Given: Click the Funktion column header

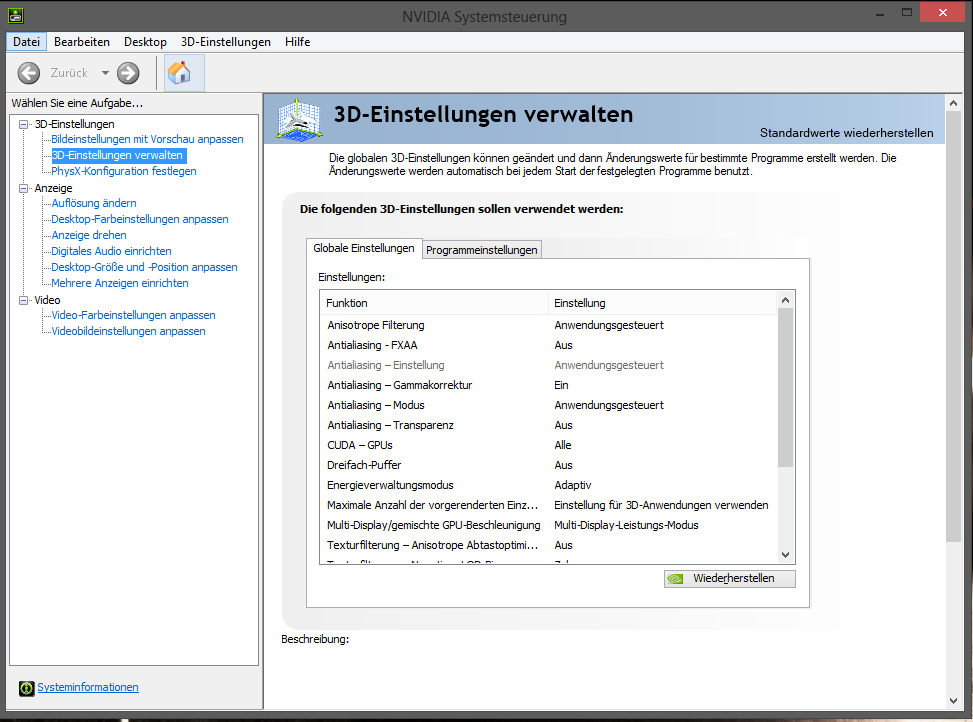Looking at the screenshot, I should click(434, 303).
